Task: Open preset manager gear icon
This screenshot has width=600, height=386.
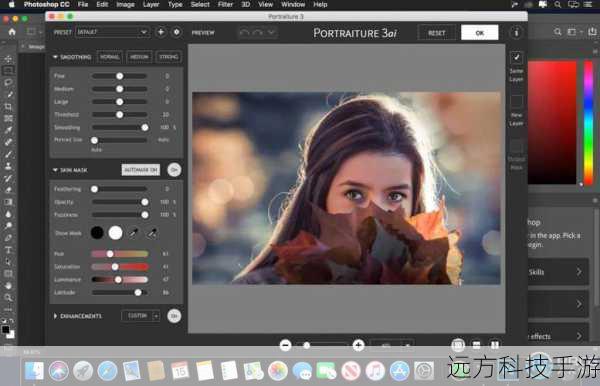Action: tap(176, 32)
